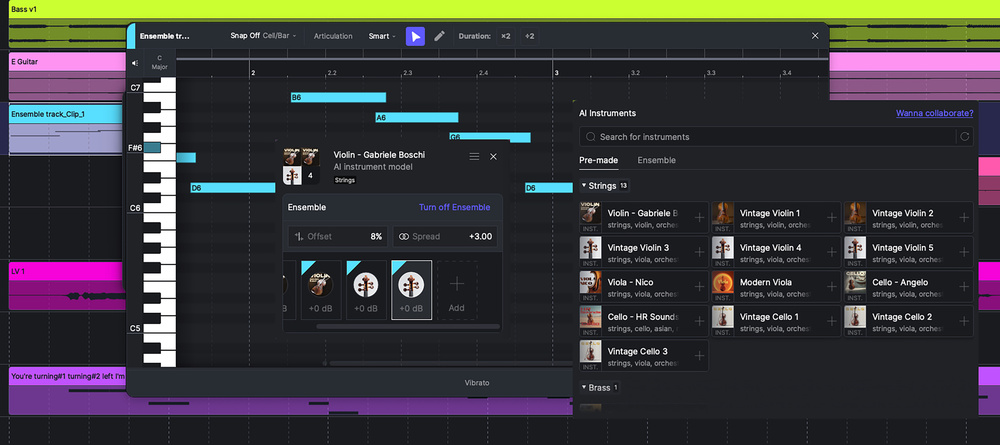Add Vintage Violin 1 with plus icon
The width and height of the screenshot is (1000, 445).
[830, 217]
